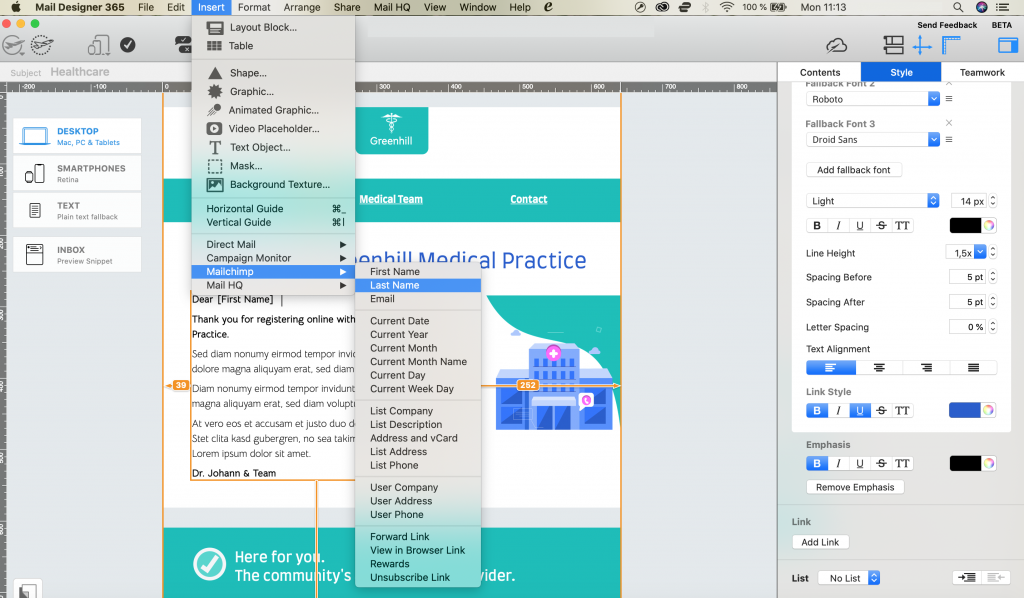This screenshot has width=1024, height=598.
Task: Remove Fallback Font 3 with X icon
Action: click(949, 123)
